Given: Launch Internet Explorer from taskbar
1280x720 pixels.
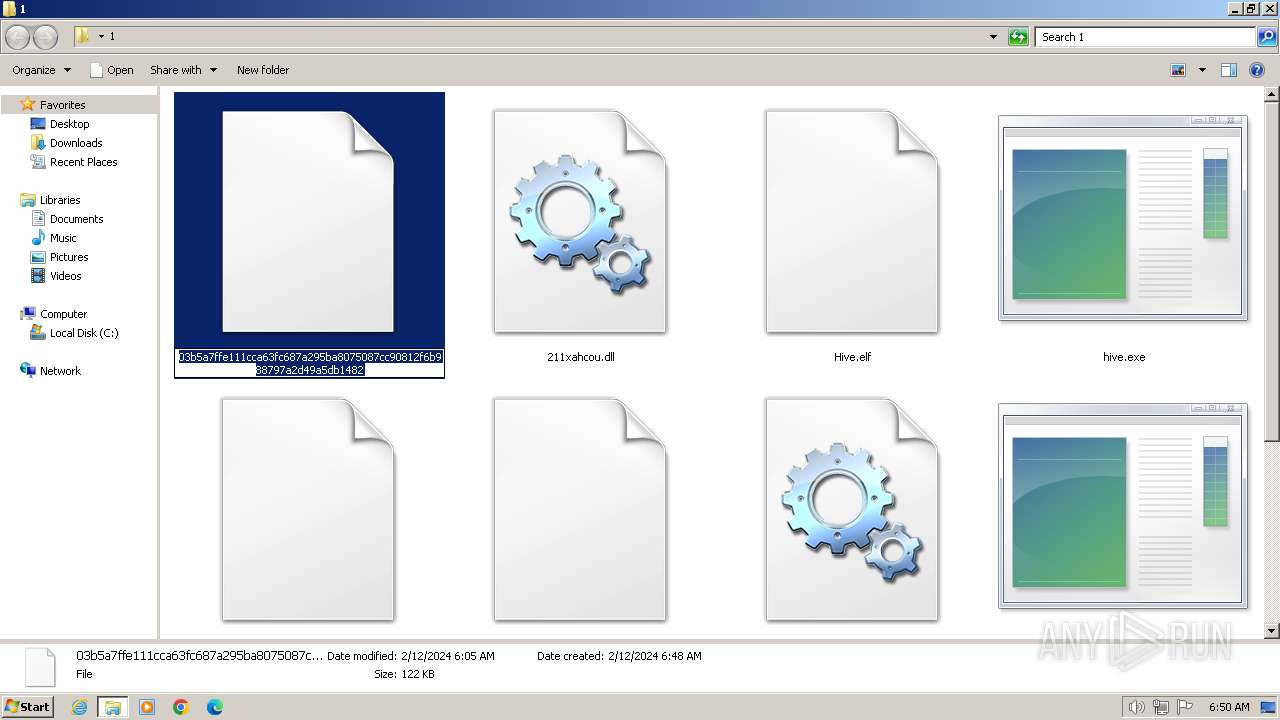Looking at the screenshot, I should click(x=80, y=707).
